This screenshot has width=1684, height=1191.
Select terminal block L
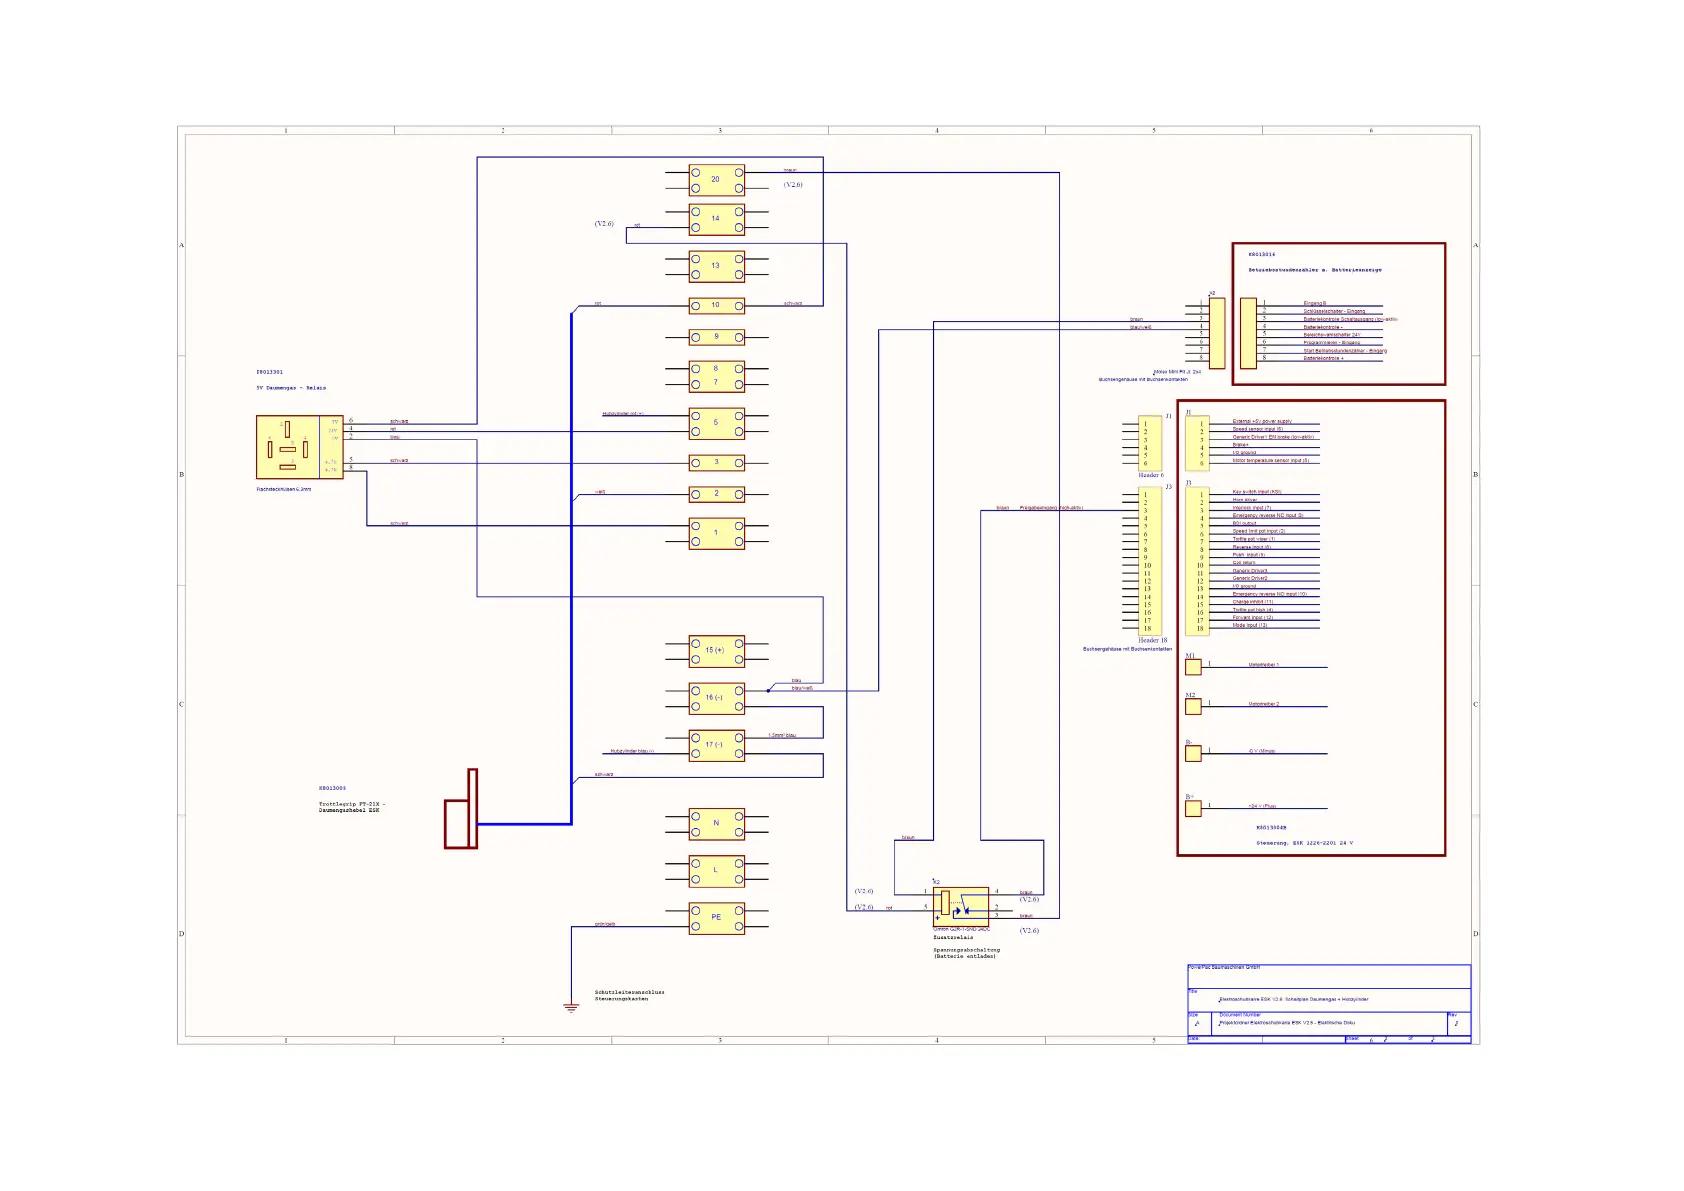point(716,871)
